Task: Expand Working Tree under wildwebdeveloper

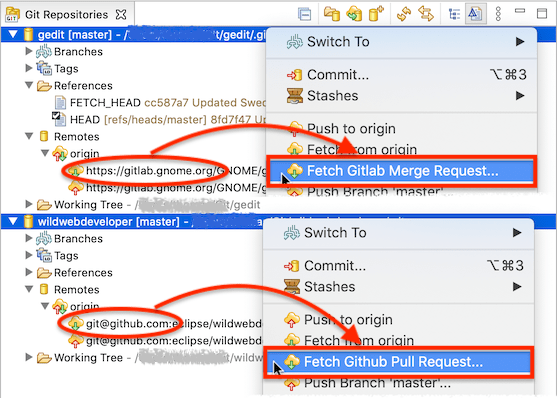Action: 29,357
